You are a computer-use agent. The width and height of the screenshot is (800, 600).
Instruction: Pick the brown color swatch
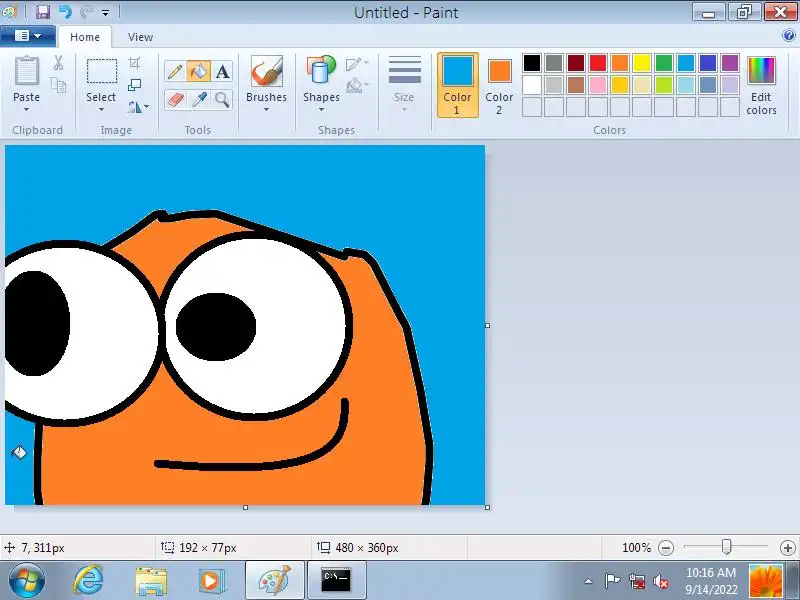click(x=576, y=85)
